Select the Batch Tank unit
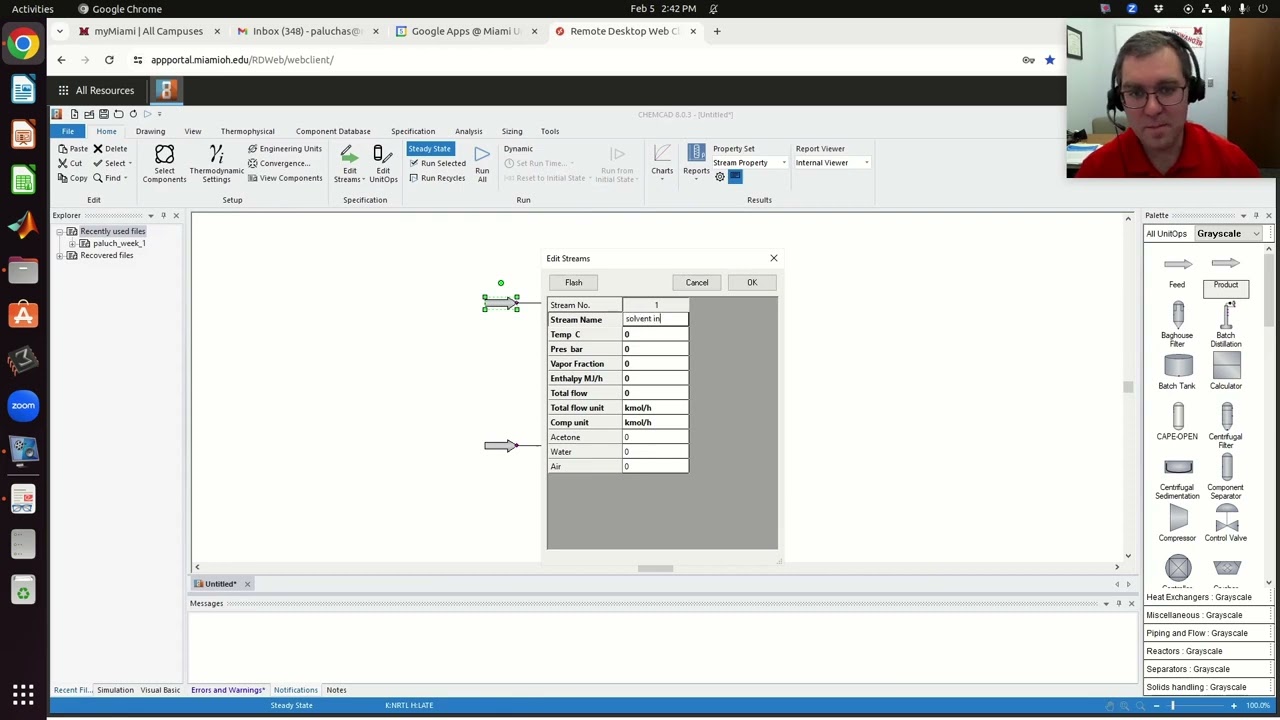Viewport: 1280px width, 720px height. pos(1177,372)
